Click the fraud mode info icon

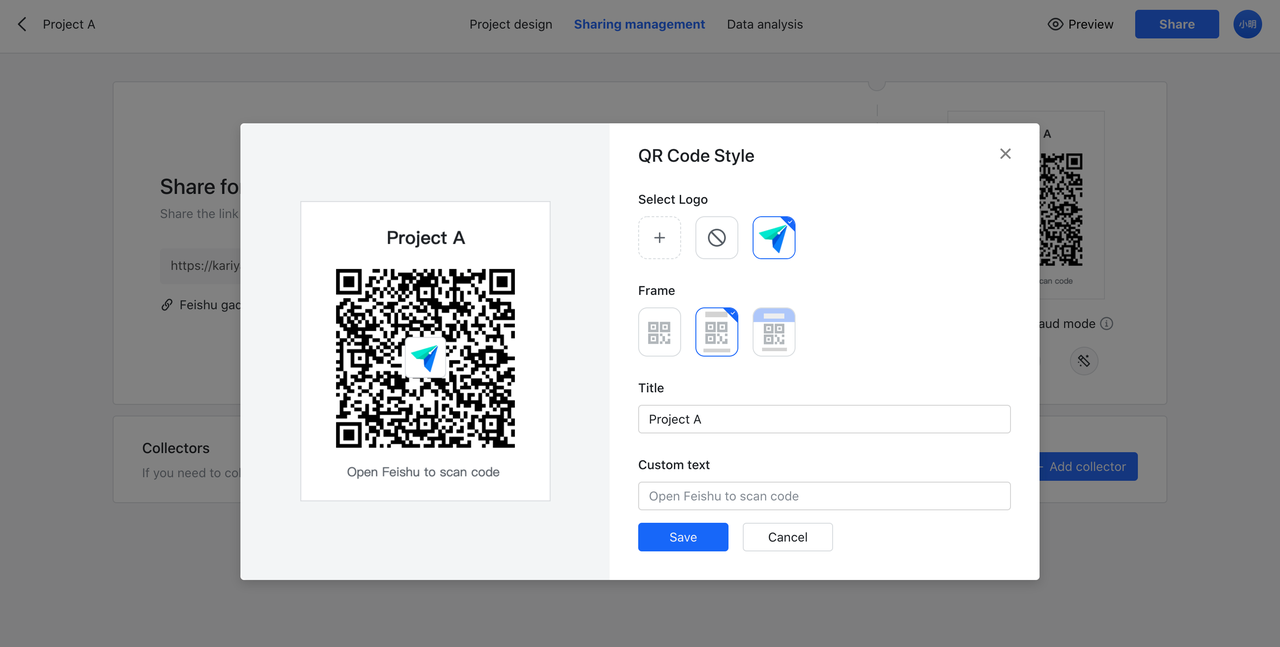pyautogui.click(x=1107, y=324)
